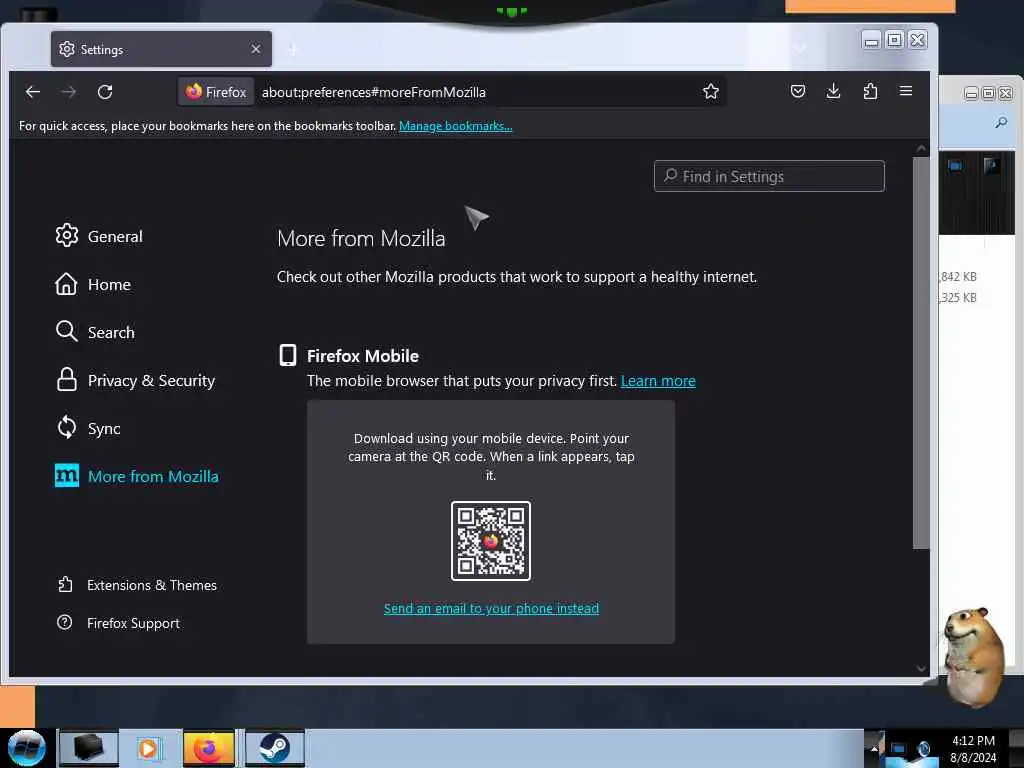Screen dimensions: 1024x768
Task: Open the Privacy & Security category
Action: pyautogui.click(x=135, y=381)
